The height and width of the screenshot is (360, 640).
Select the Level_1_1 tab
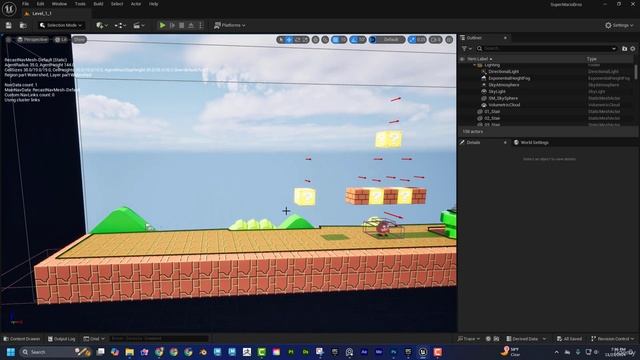(x=42, y=13)
